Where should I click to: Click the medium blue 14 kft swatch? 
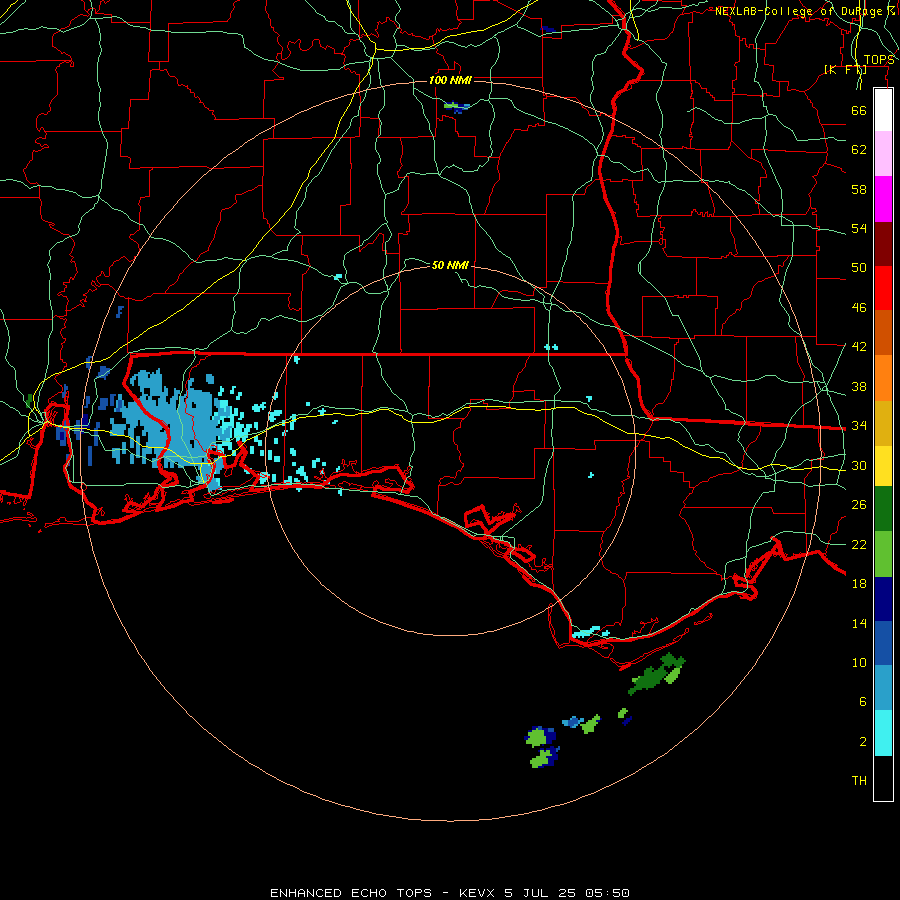(x=883, y=643)
